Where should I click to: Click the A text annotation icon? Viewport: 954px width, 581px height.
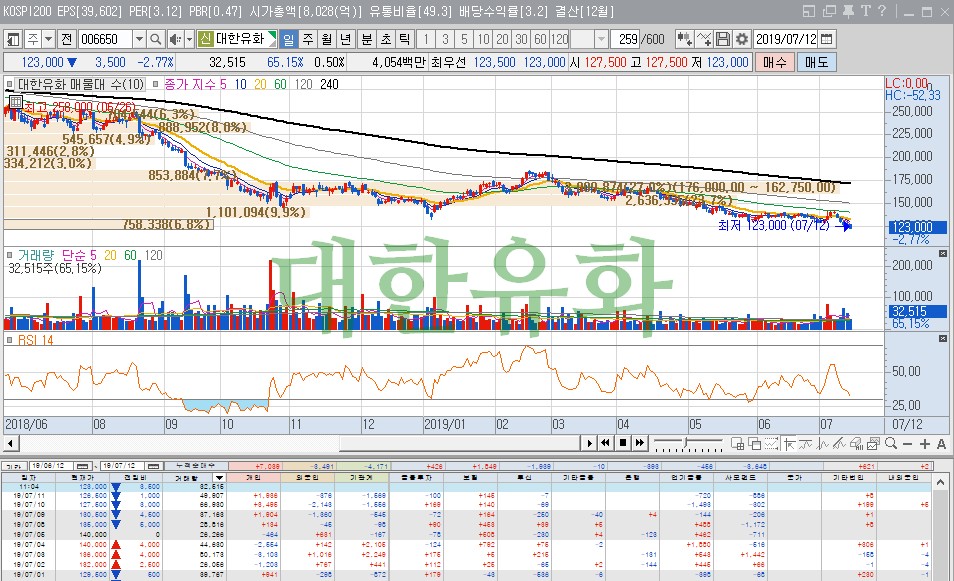click(941, 444)
